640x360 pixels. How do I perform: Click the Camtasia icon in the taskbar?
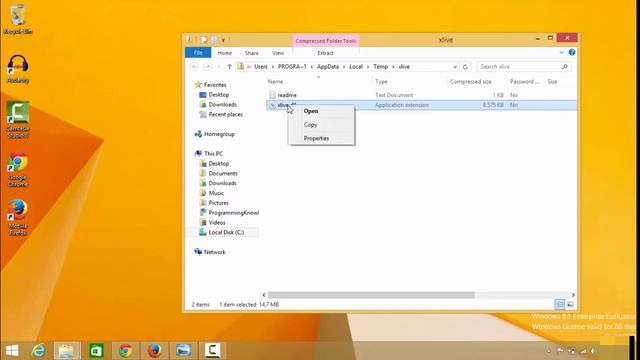pos(213,350)
